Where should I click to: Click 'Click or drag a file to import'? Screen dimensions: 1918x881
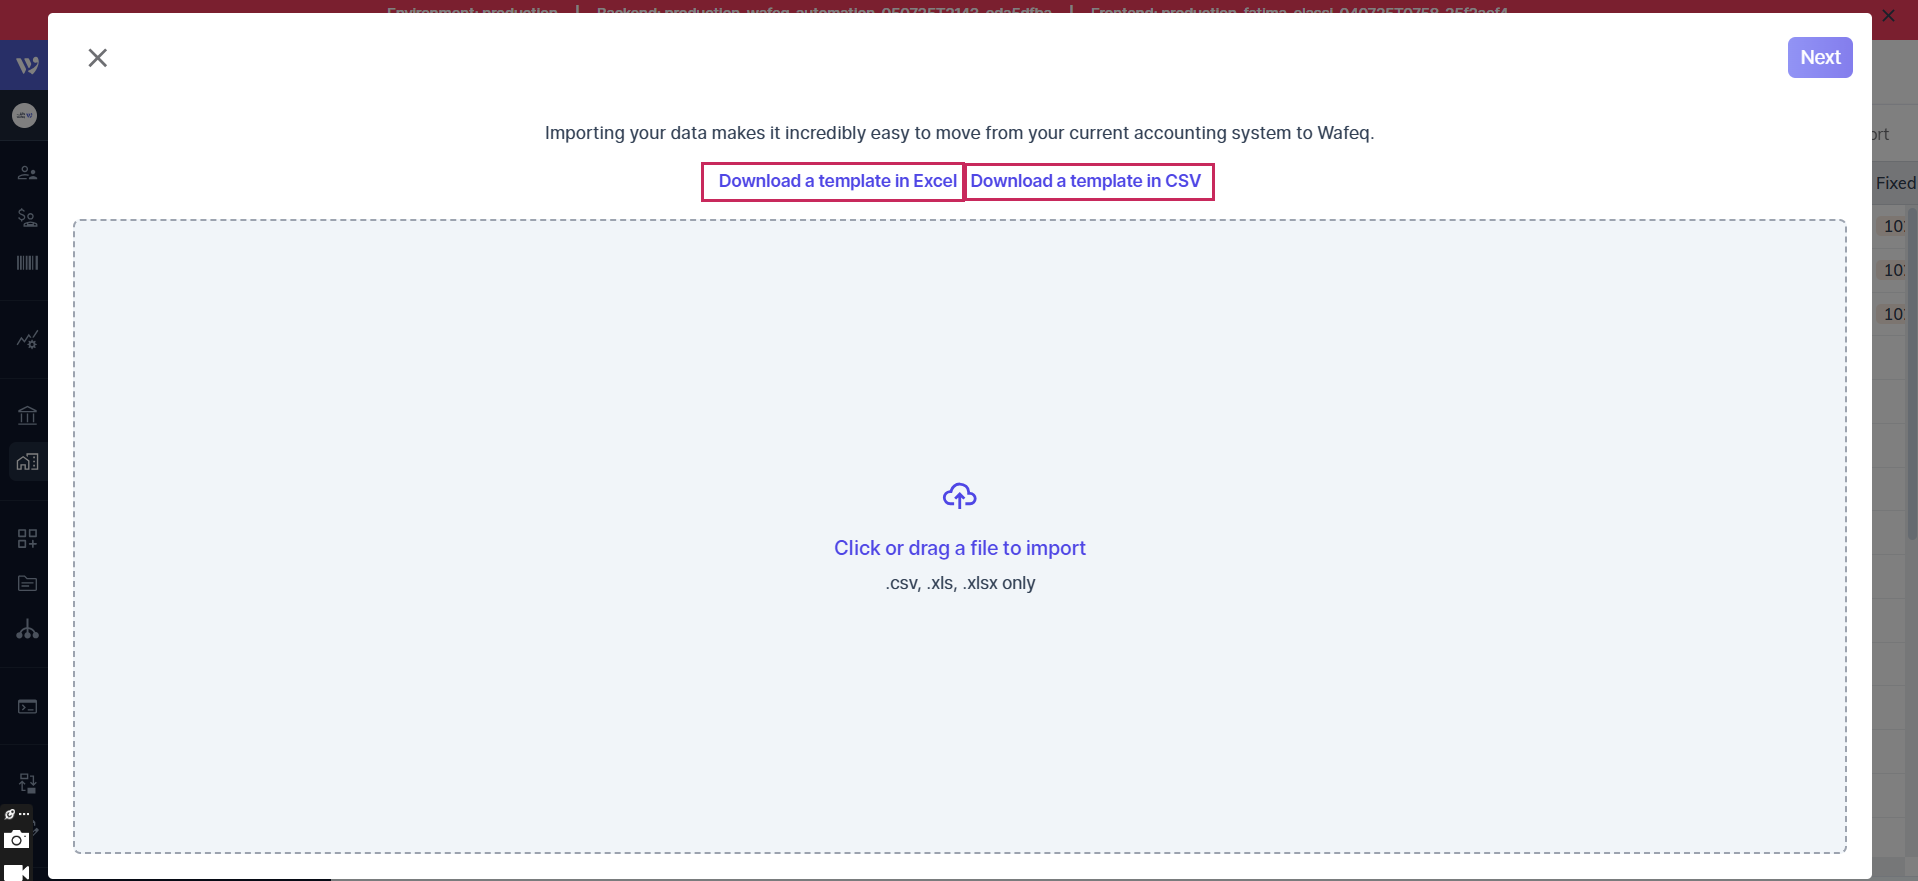[x=960, y=548]
